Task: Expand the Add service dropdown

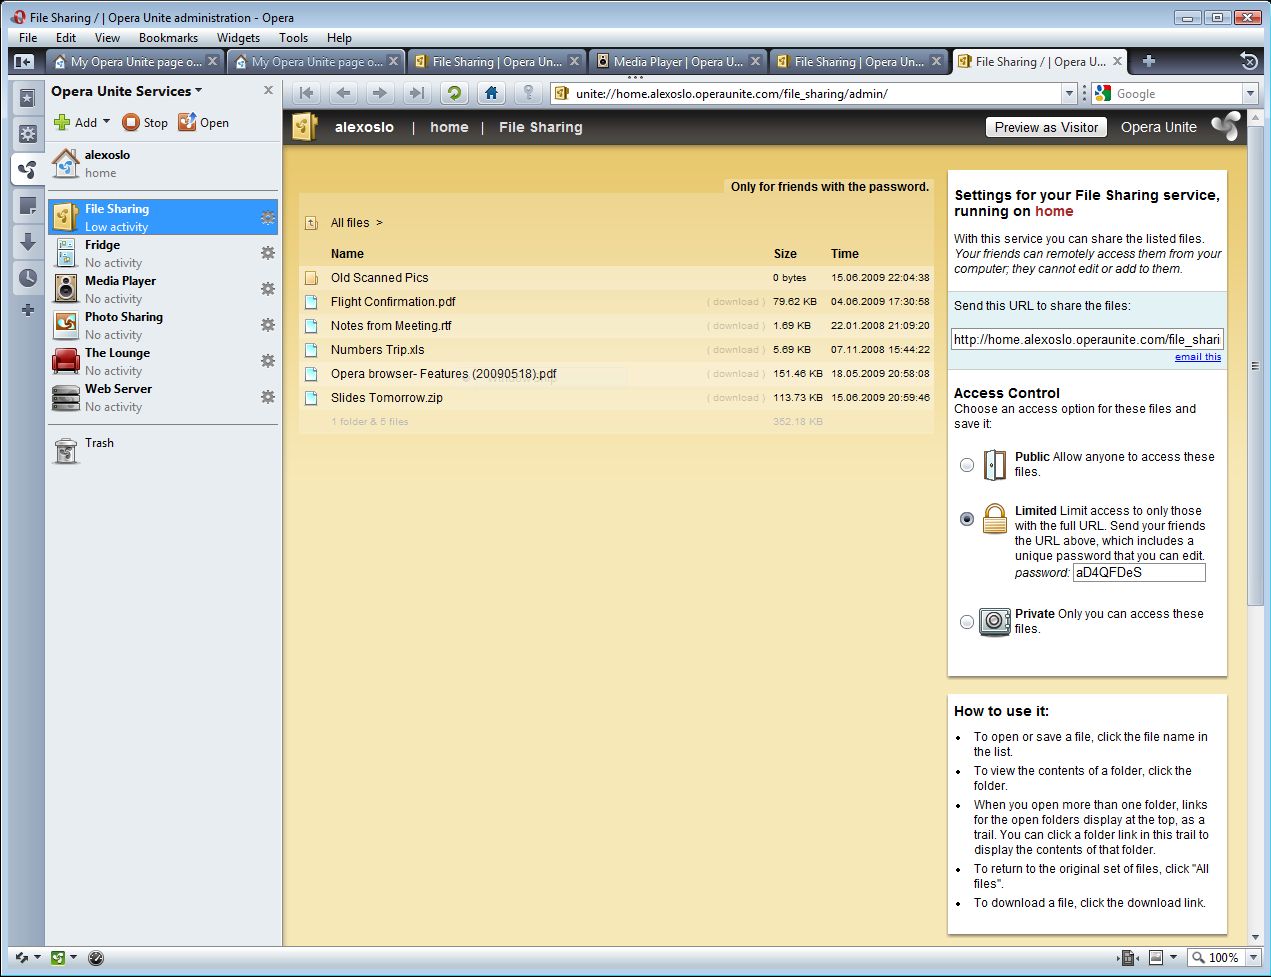Action: [x=106, y=122]
